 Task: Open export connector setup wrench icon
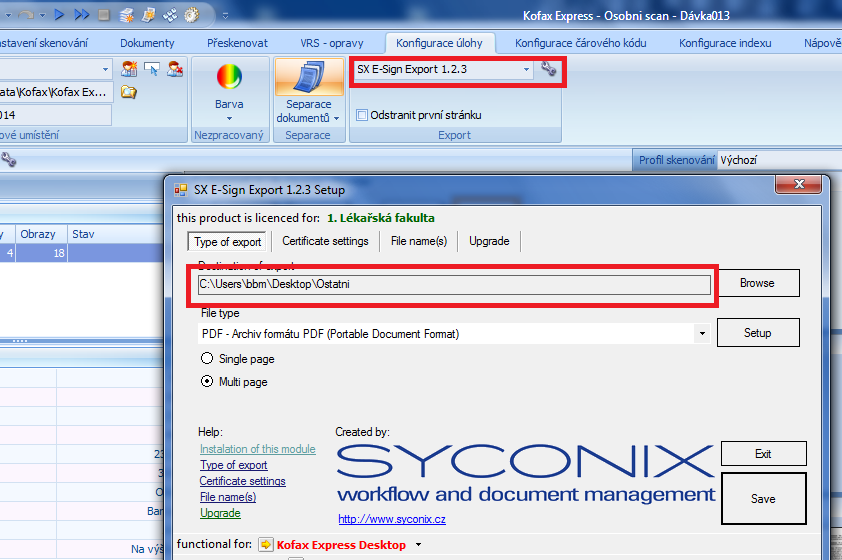click(x=548, y=69)
